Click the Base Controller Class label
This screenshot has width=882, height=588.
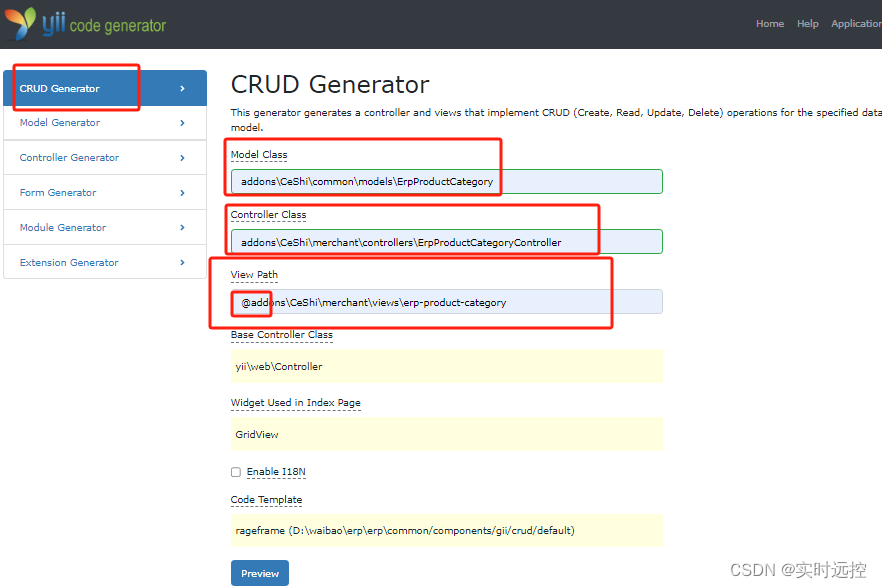click(x=281, y=334)
